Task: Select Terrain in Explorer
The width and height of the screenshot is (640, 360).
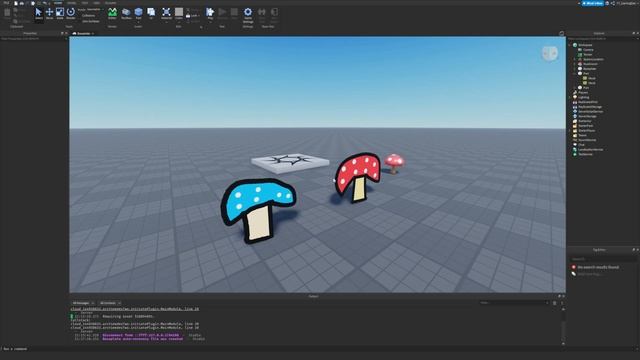Action: pyautogui.click(x=588, y=54)
